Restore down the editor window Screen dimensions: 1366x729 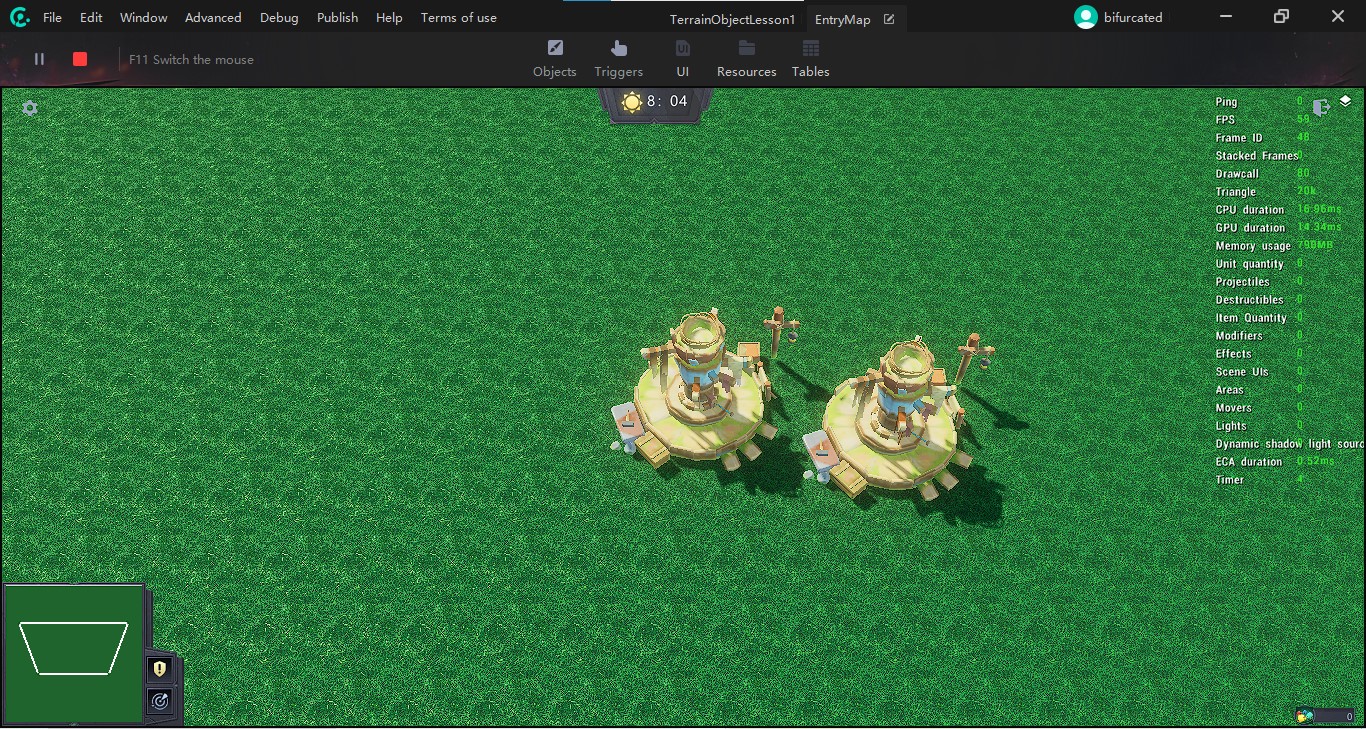pos(1282,16)
